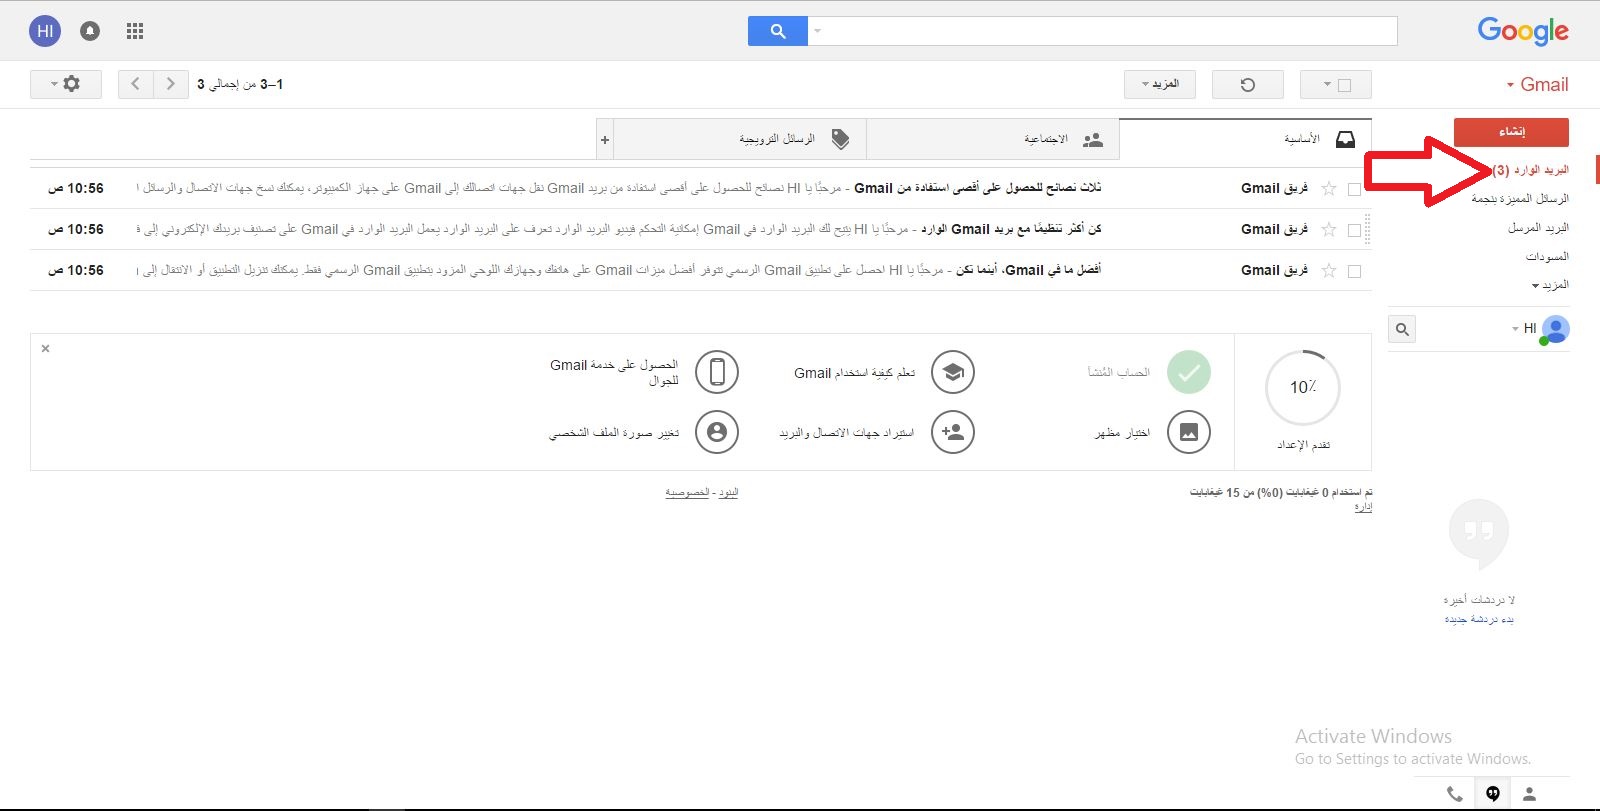Add a new inbox tab with plus icon
The height and width of the screenshot is (811, 1600).
tap(605, 140)
